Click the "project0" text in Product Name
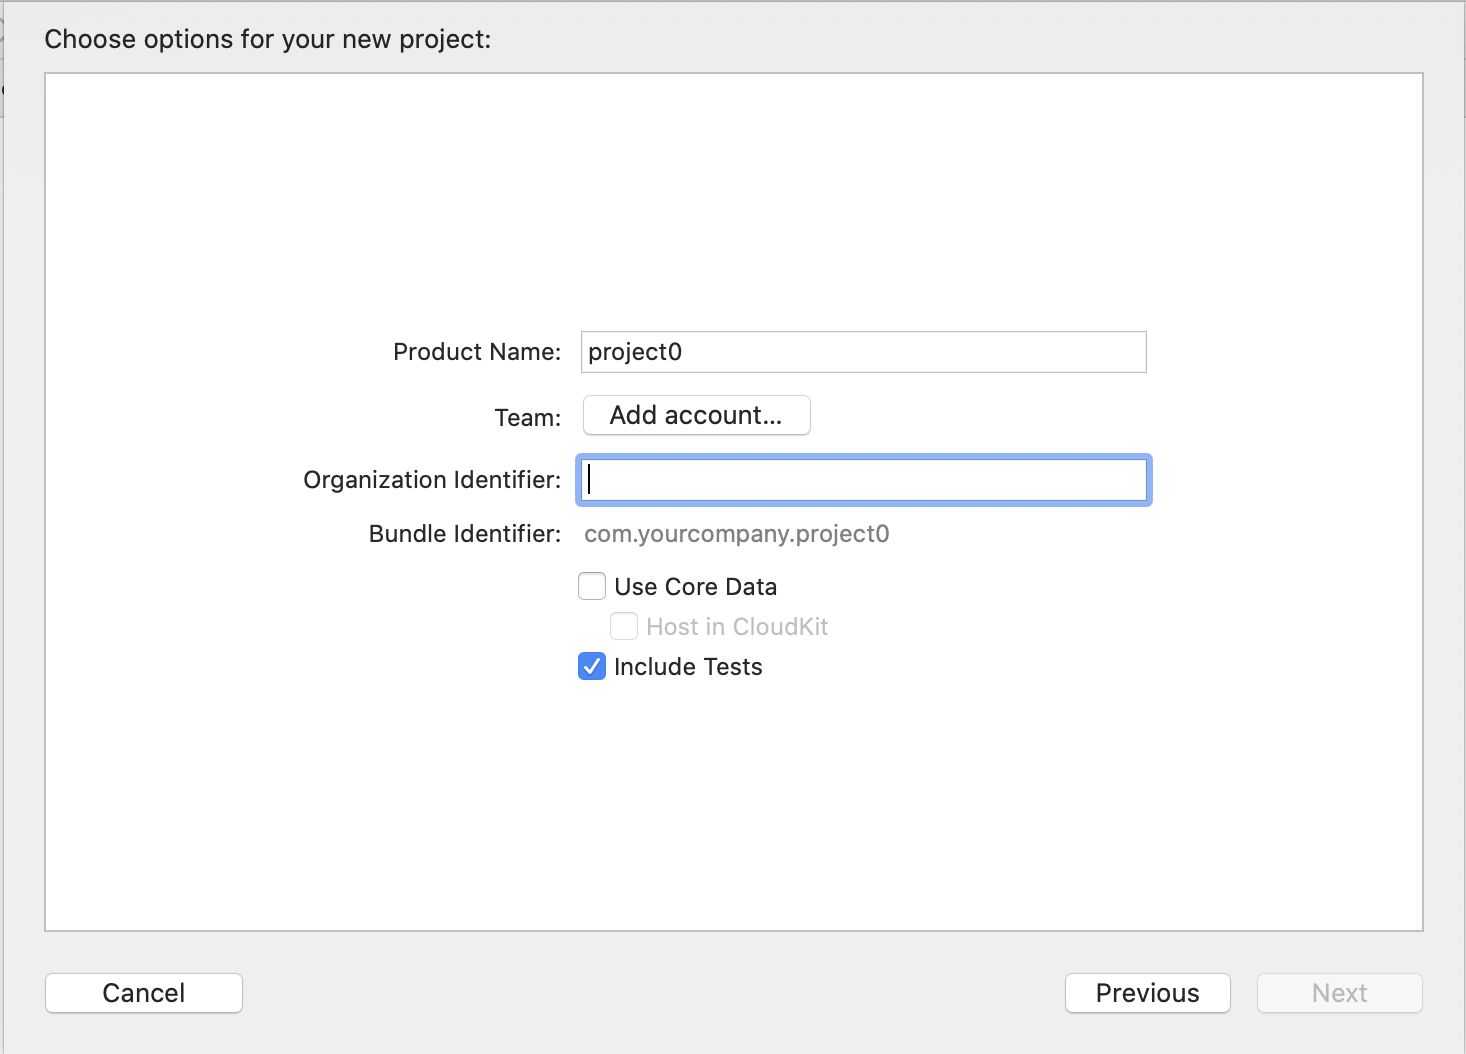This screenshot has width=1466, height=1054. click(x=635, y=352)
